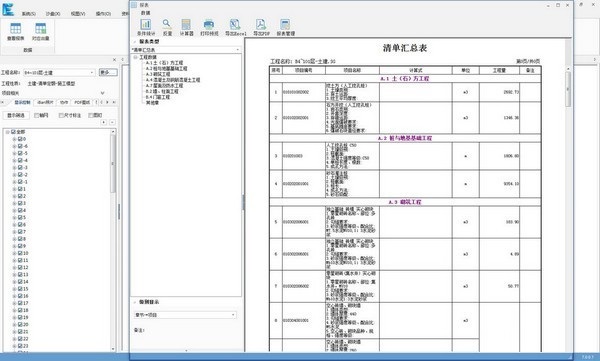Click the 显示筛选 button
The height and width of the screenshot is (361, 600).
(16, 115)
